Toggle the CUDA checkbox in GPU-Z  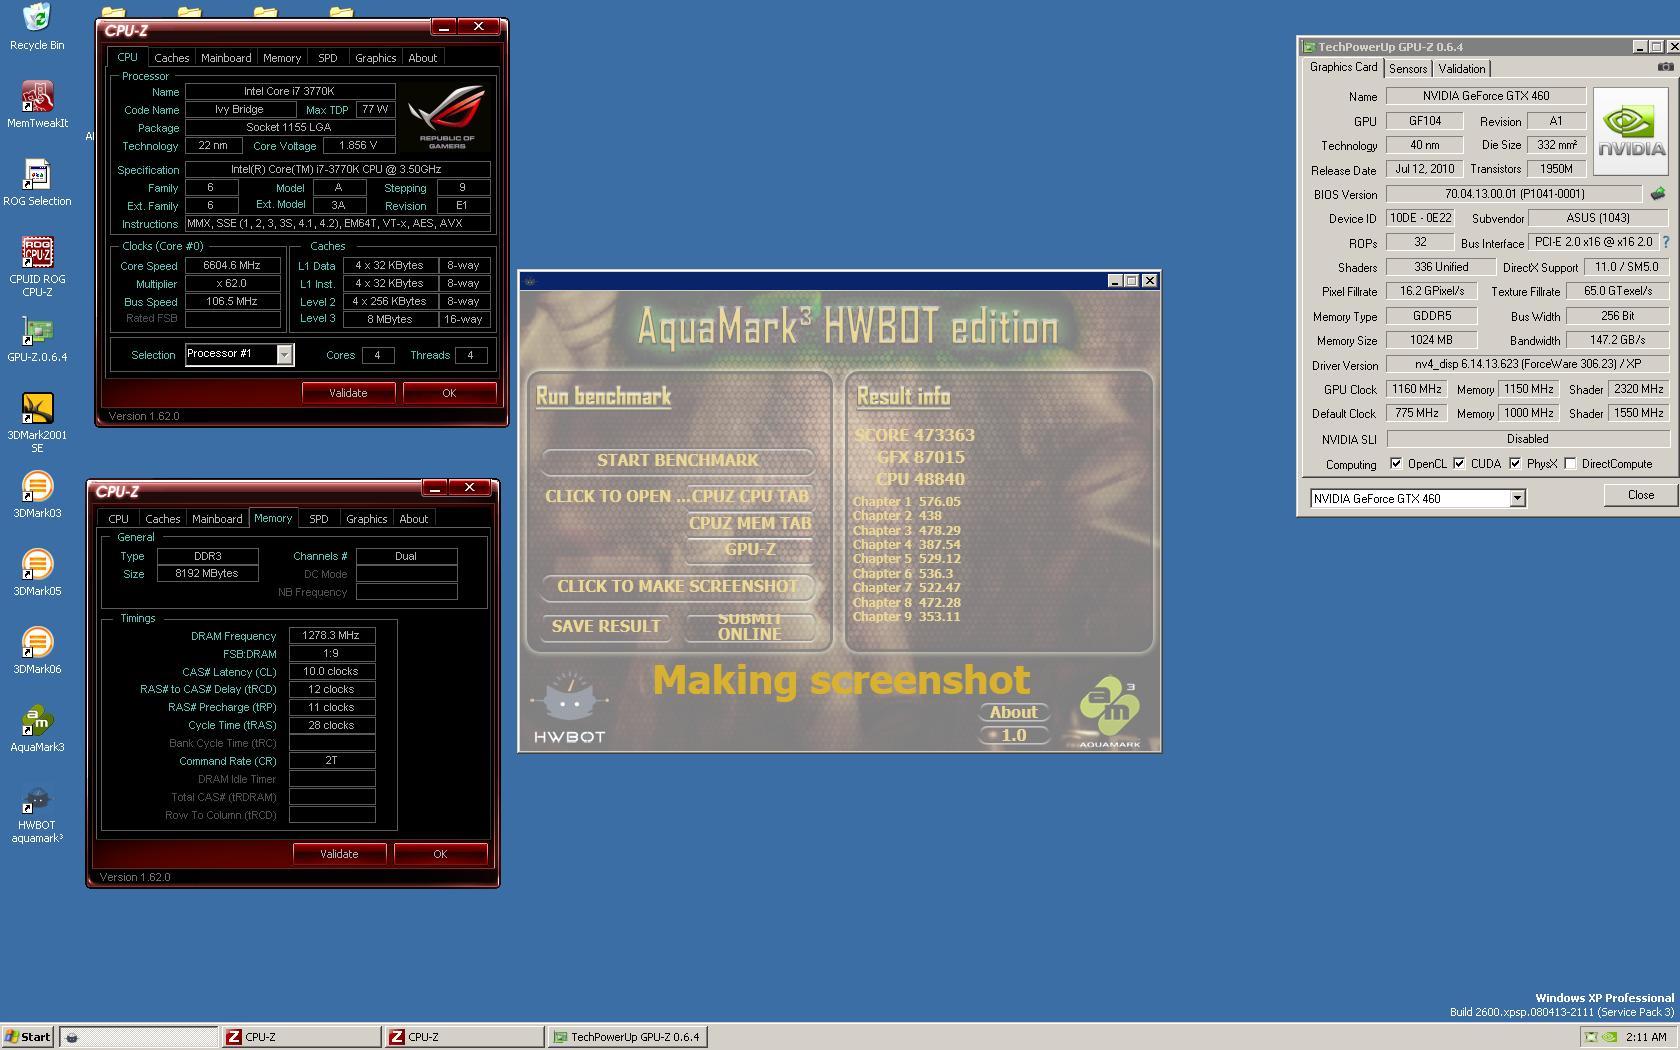[x=1459, y=464]
